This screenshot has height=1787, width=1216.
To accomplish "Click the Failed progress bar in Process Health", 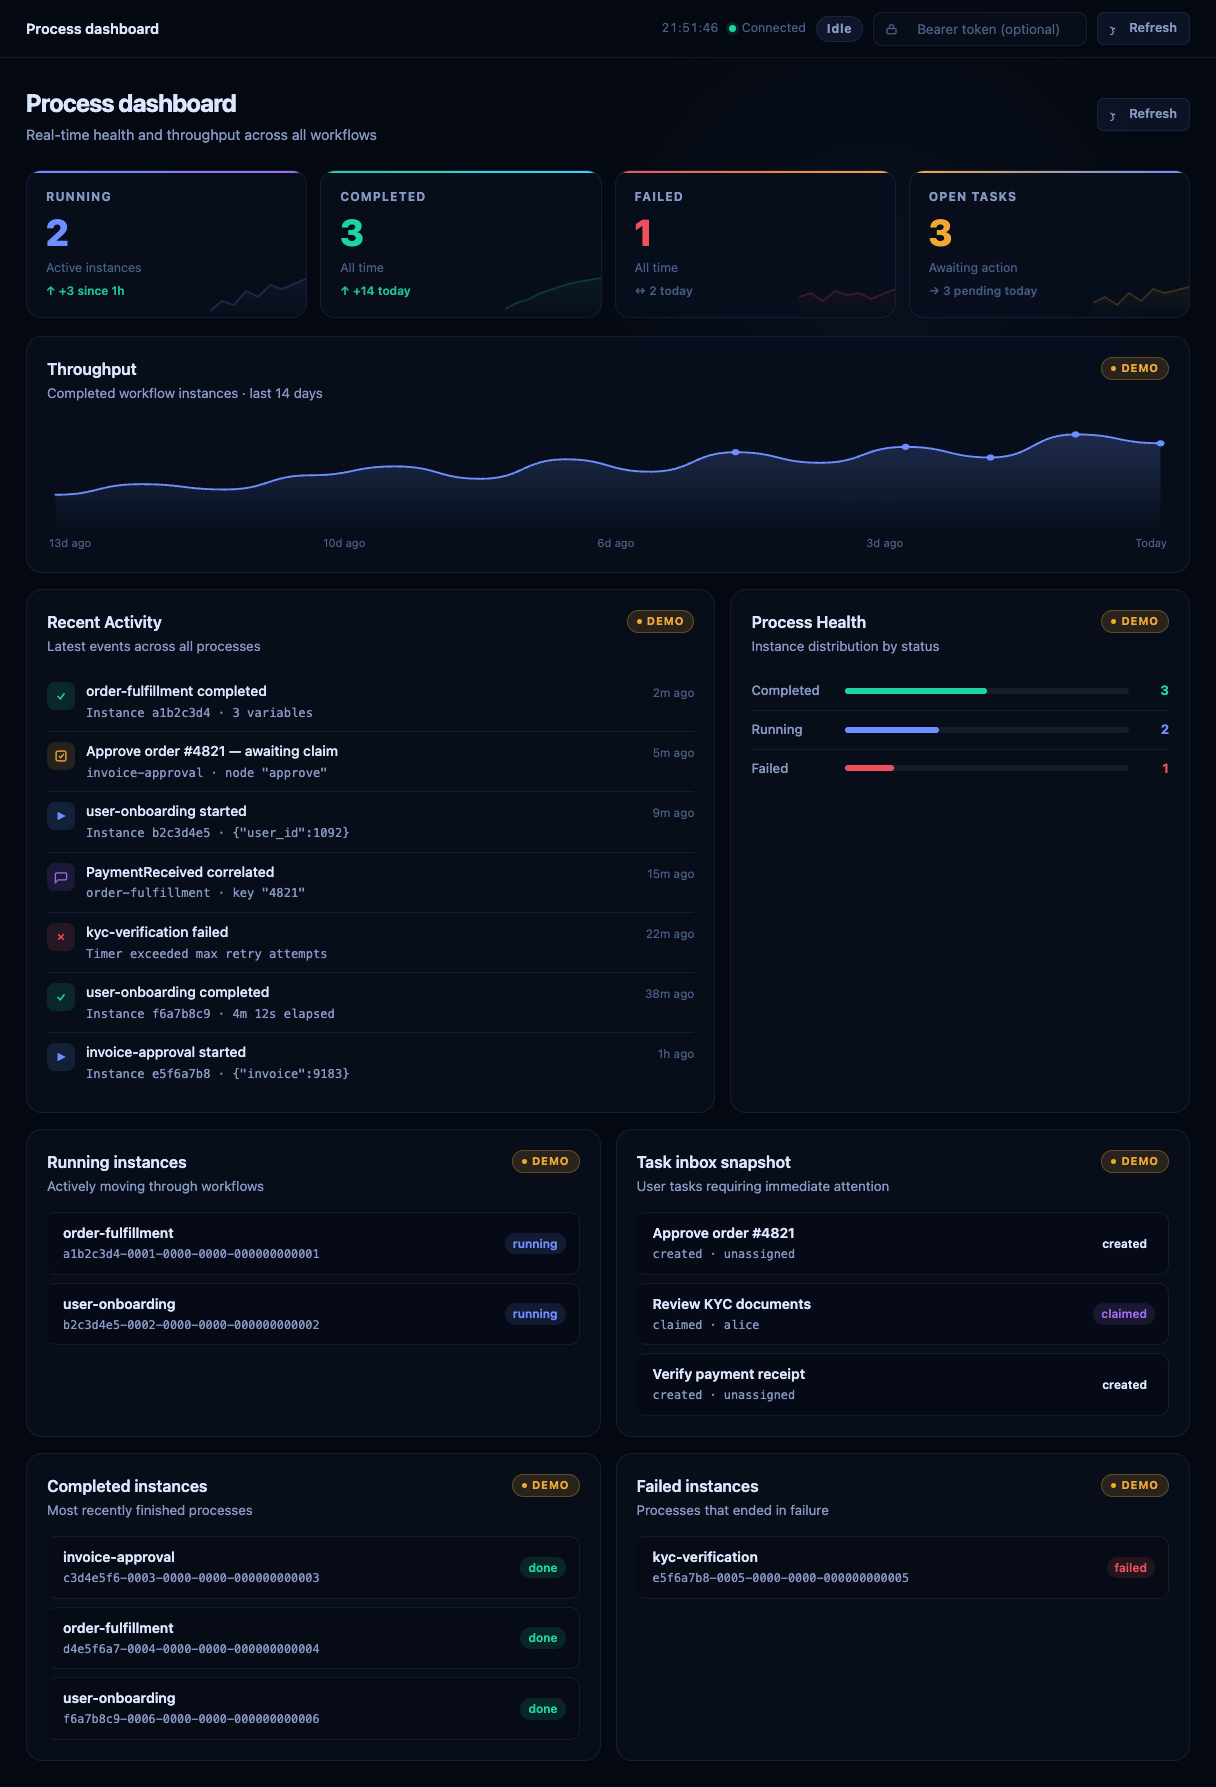I will 987,768.
